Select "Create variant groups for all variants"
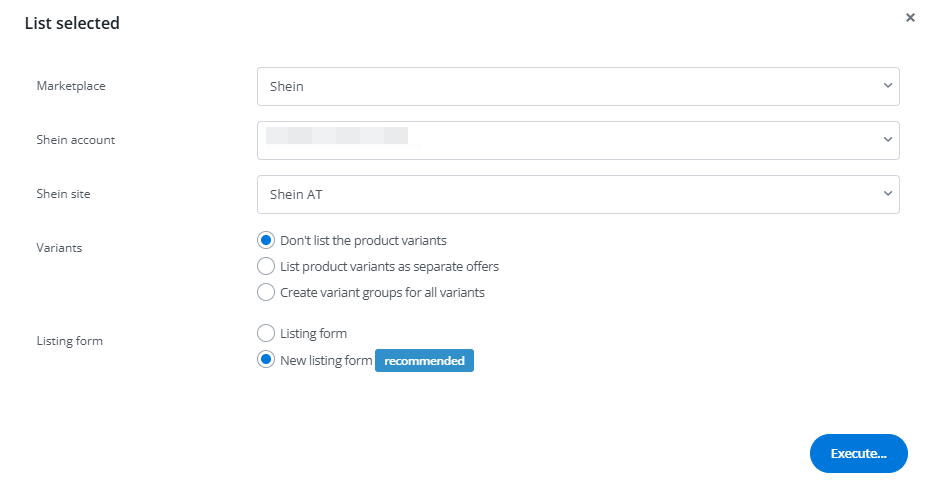The image size is (934, 480). tap(266, 292)
